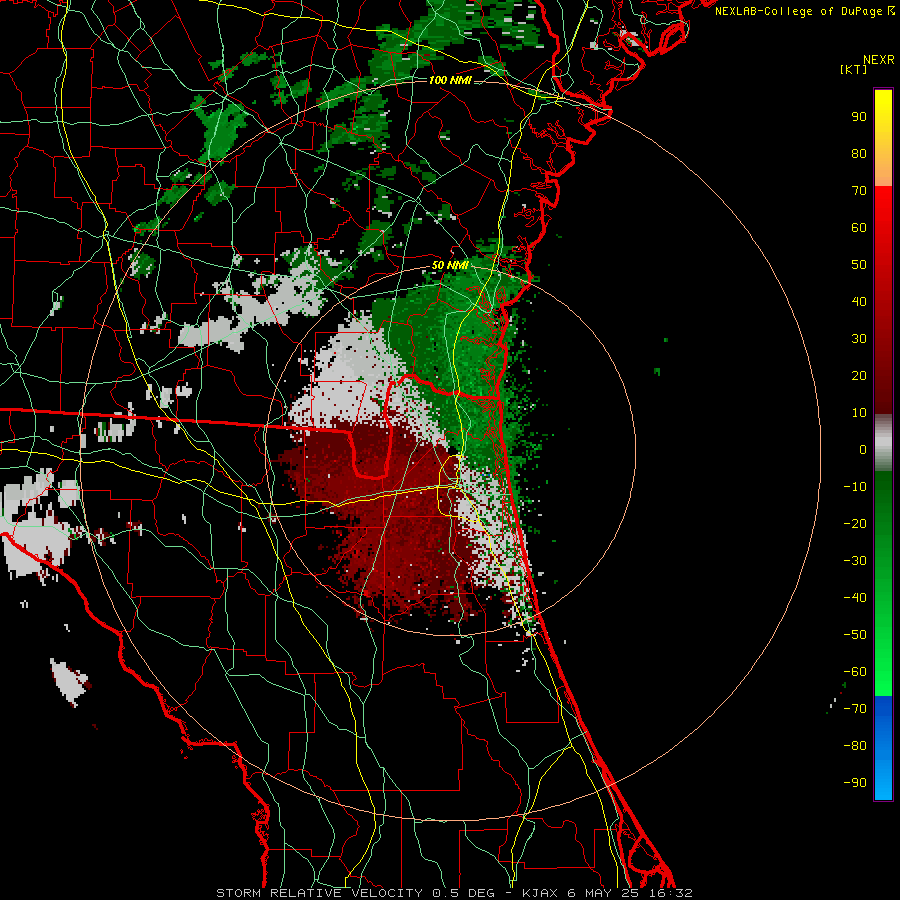
Task: Click the -40 value on the velocity scale
Action: click(855, 598)
